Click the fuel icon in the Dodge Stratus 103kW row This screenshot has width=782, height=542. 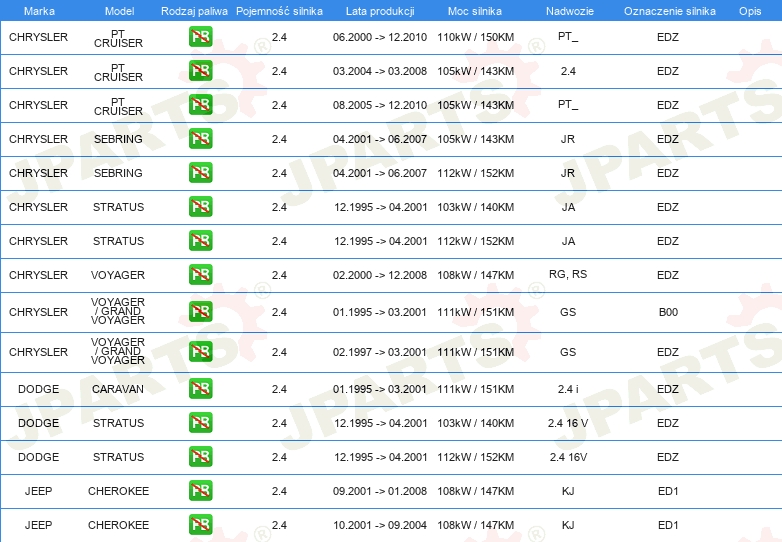(200, 422)
